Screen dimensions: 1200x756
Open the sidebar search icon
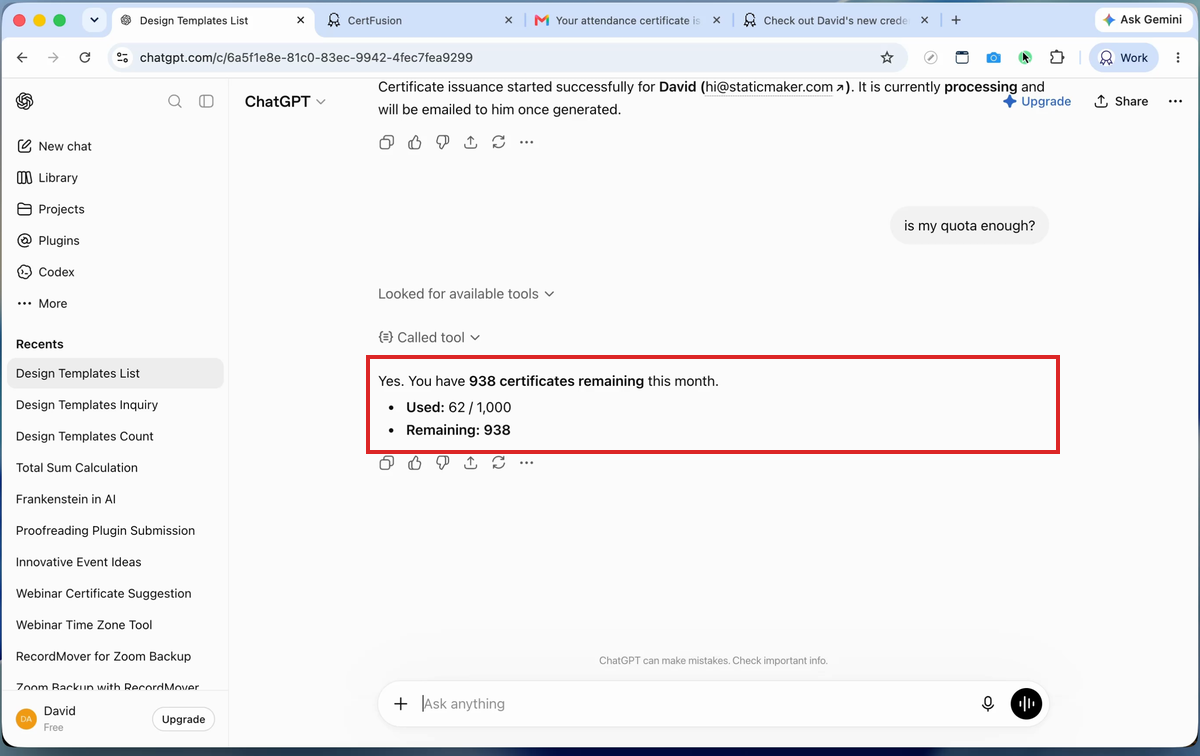pos(175,101)
